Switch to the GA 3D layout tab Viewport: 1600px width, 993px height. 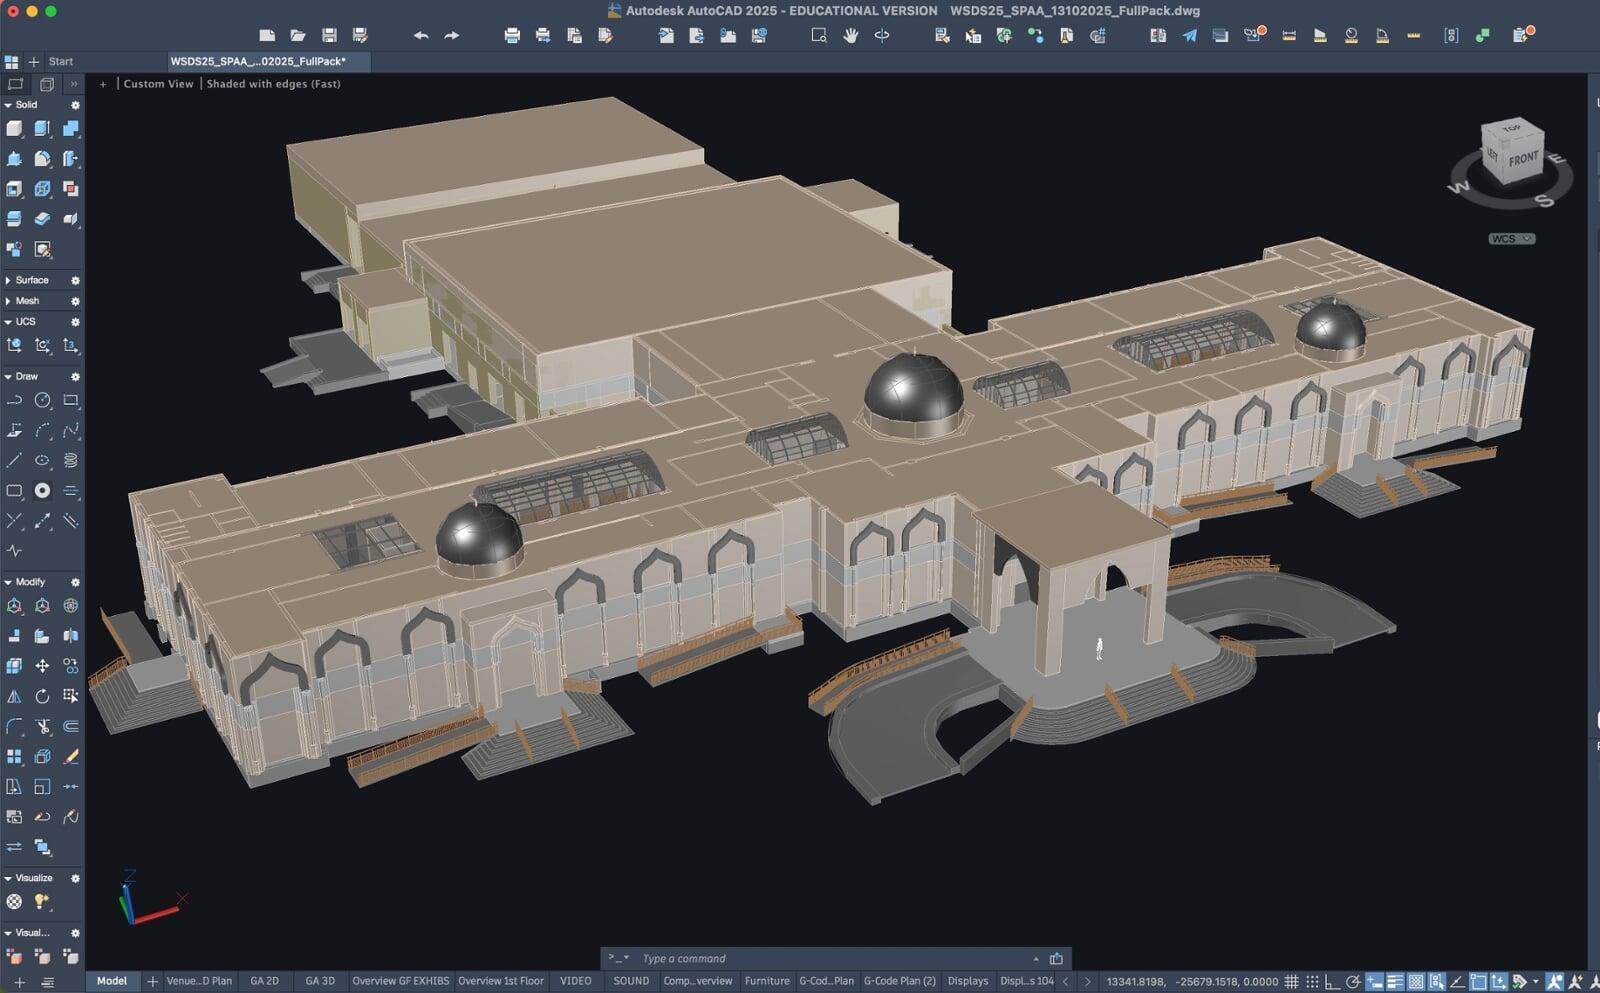(320, 981)
